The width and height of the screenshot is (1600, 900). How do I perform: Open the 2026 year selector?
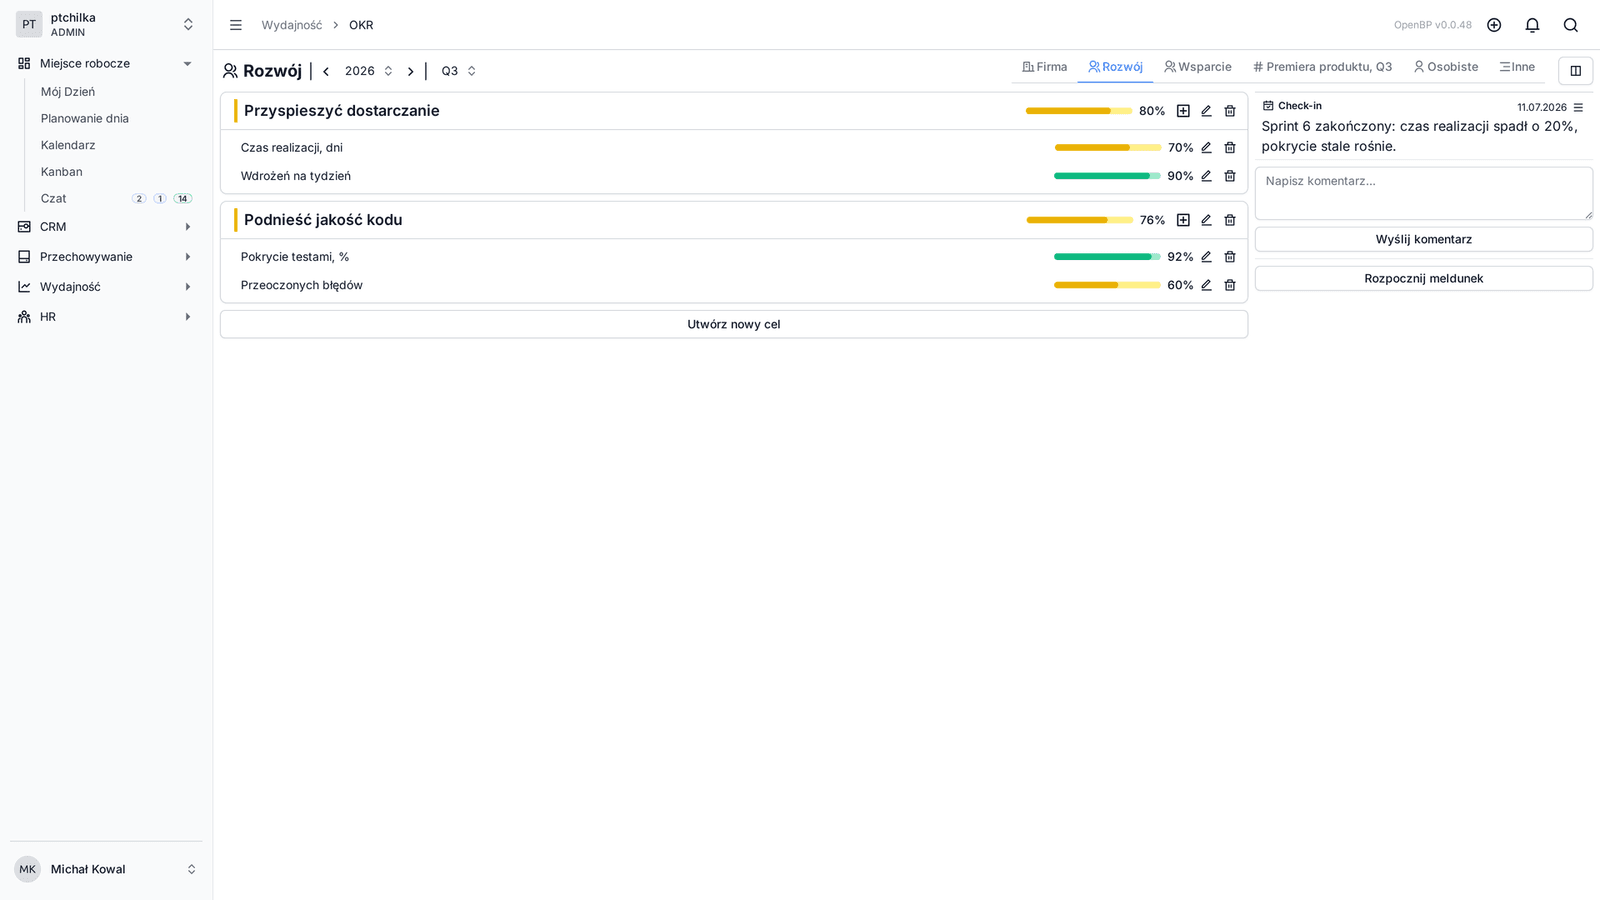point(369,71)
